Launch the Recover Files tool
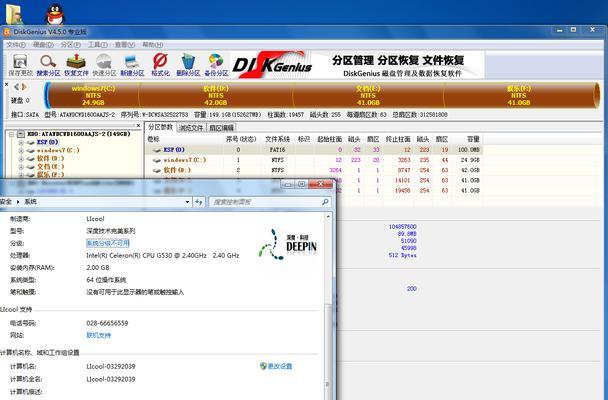The image size is (608, 400). click(x=76, y=65)
